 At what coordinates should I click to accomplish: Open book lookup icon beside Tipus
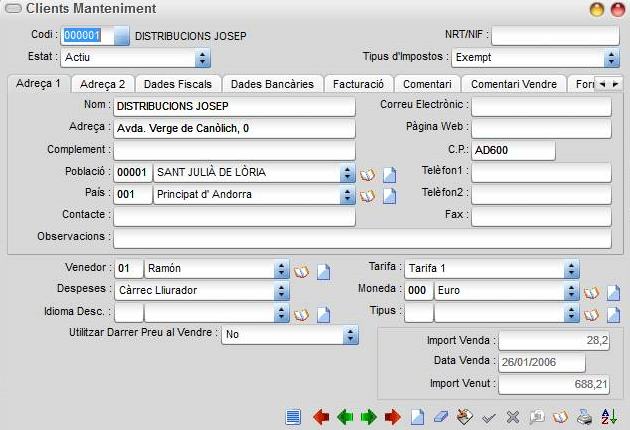pos(591,315)
